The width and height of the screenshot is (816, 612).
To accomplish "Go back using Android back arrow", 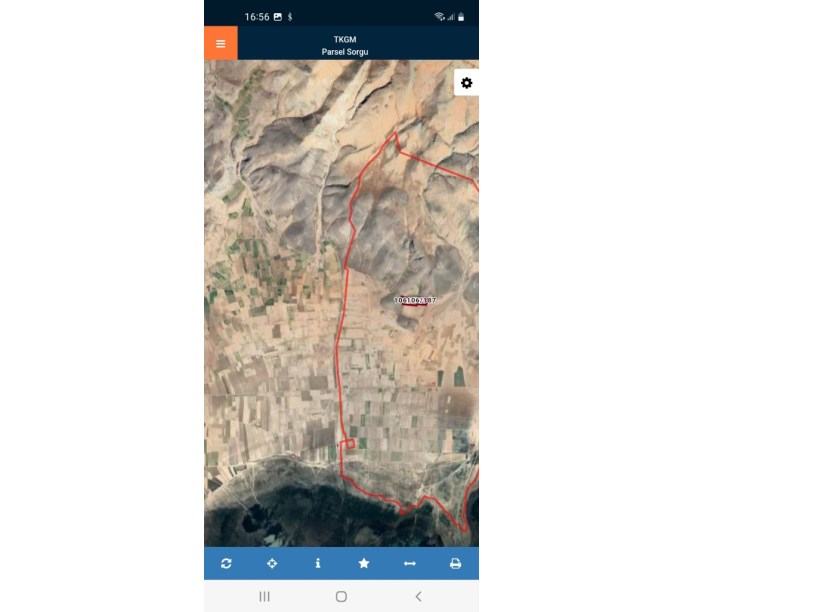I will (x=418, y=596).
